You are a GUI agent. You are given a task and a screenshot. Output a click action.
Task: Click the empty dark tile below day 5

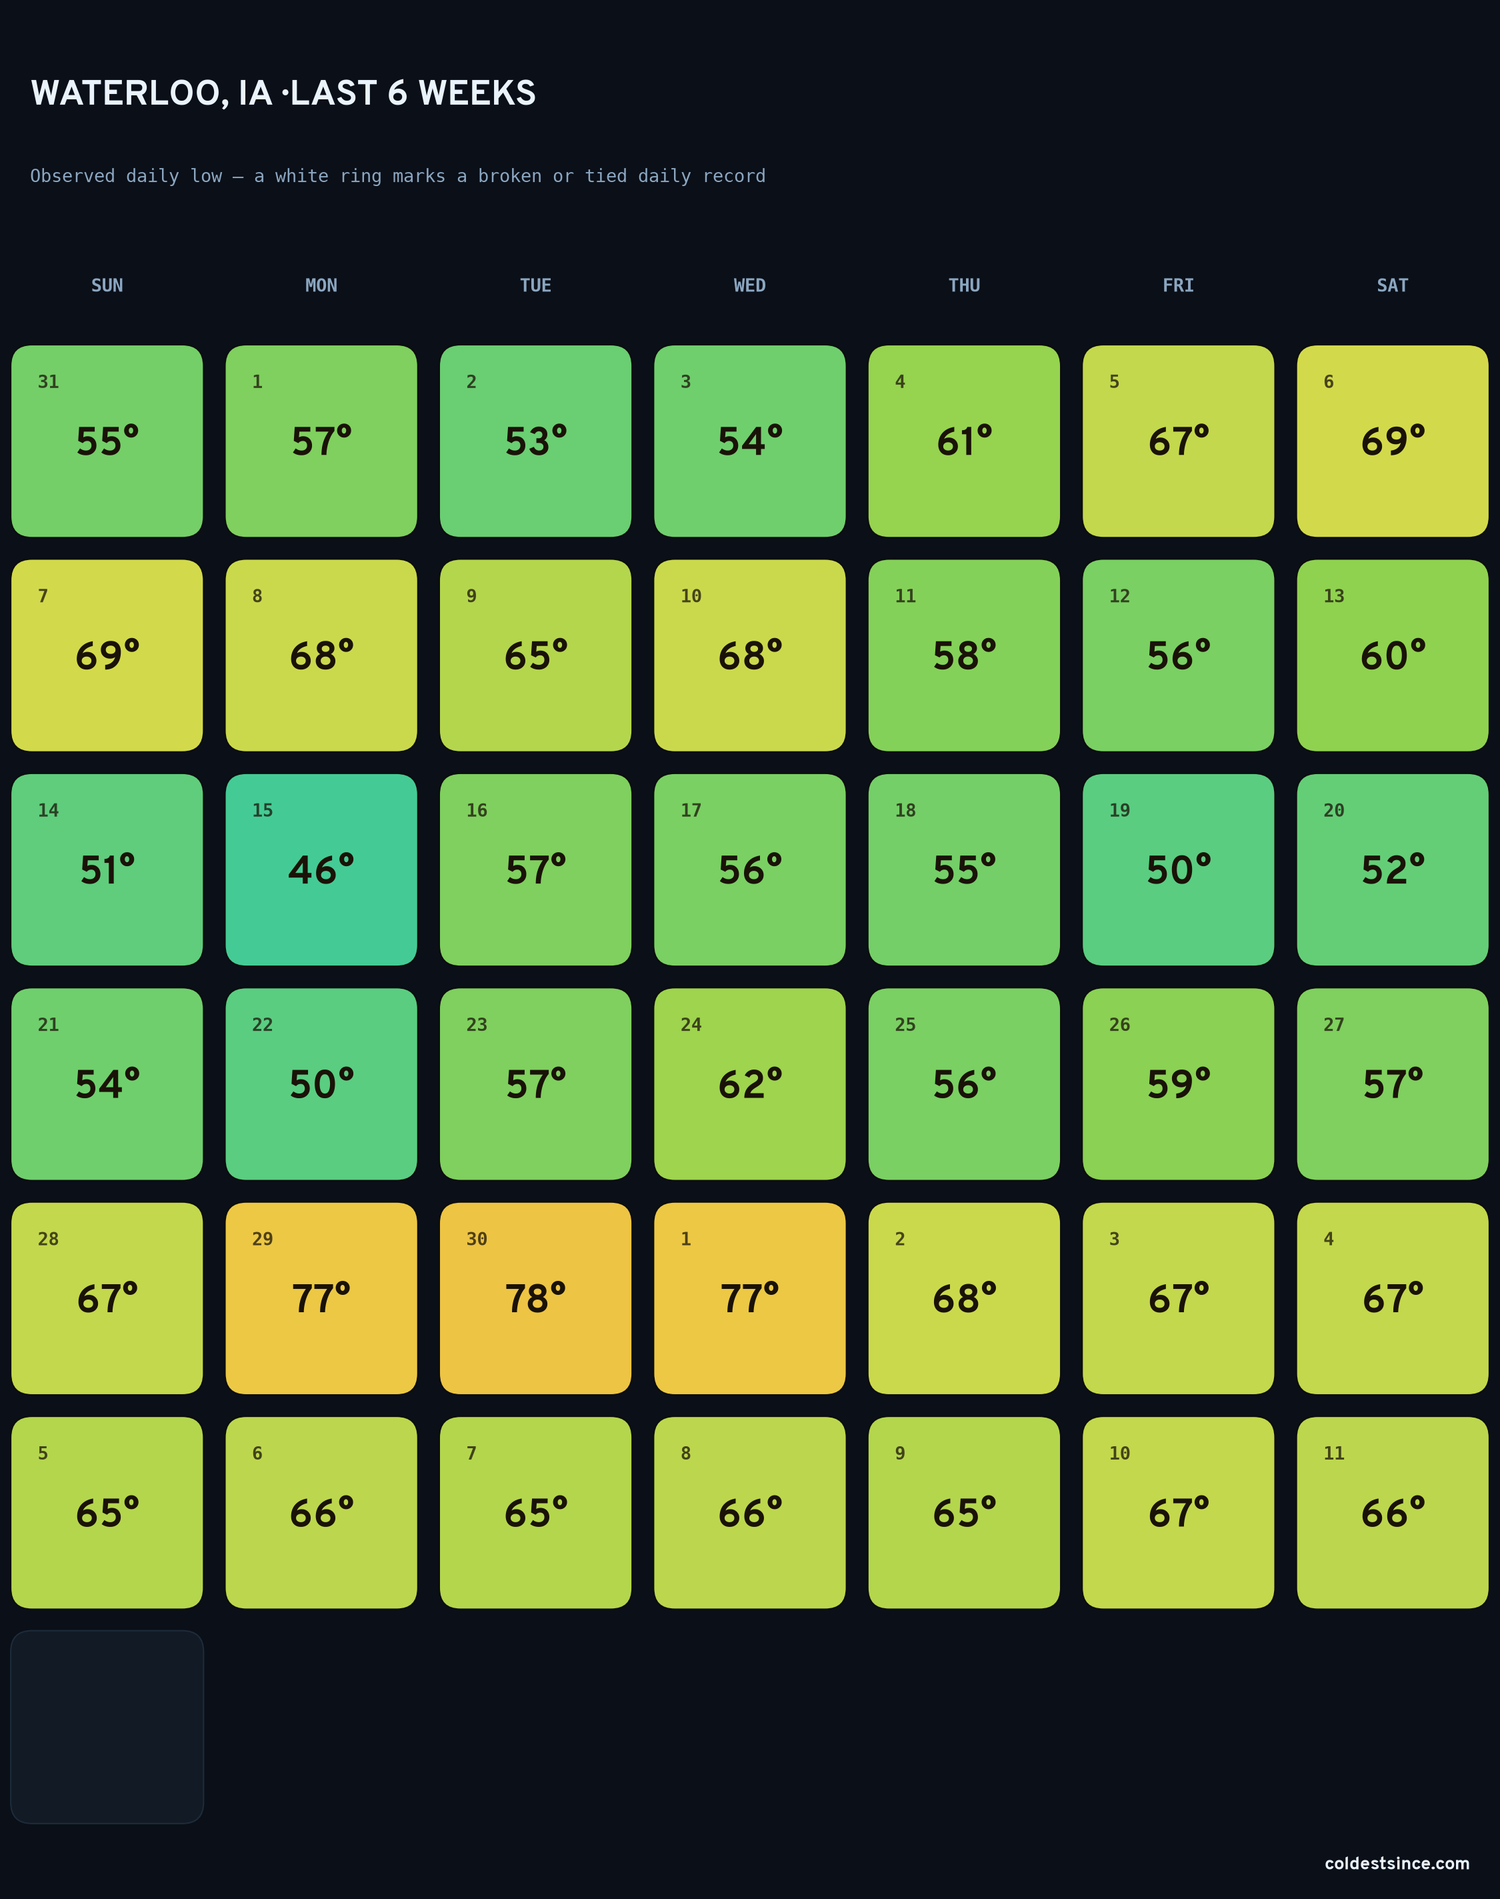107,1727
